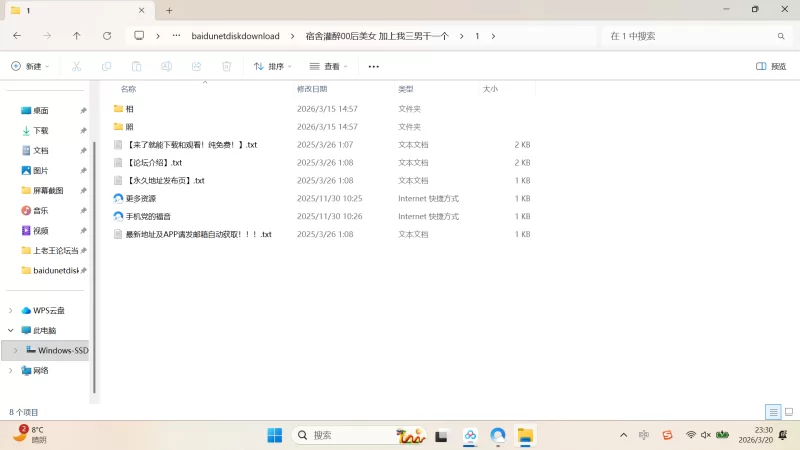Expand the 查看 view dropdown

(x=329, y=66)
